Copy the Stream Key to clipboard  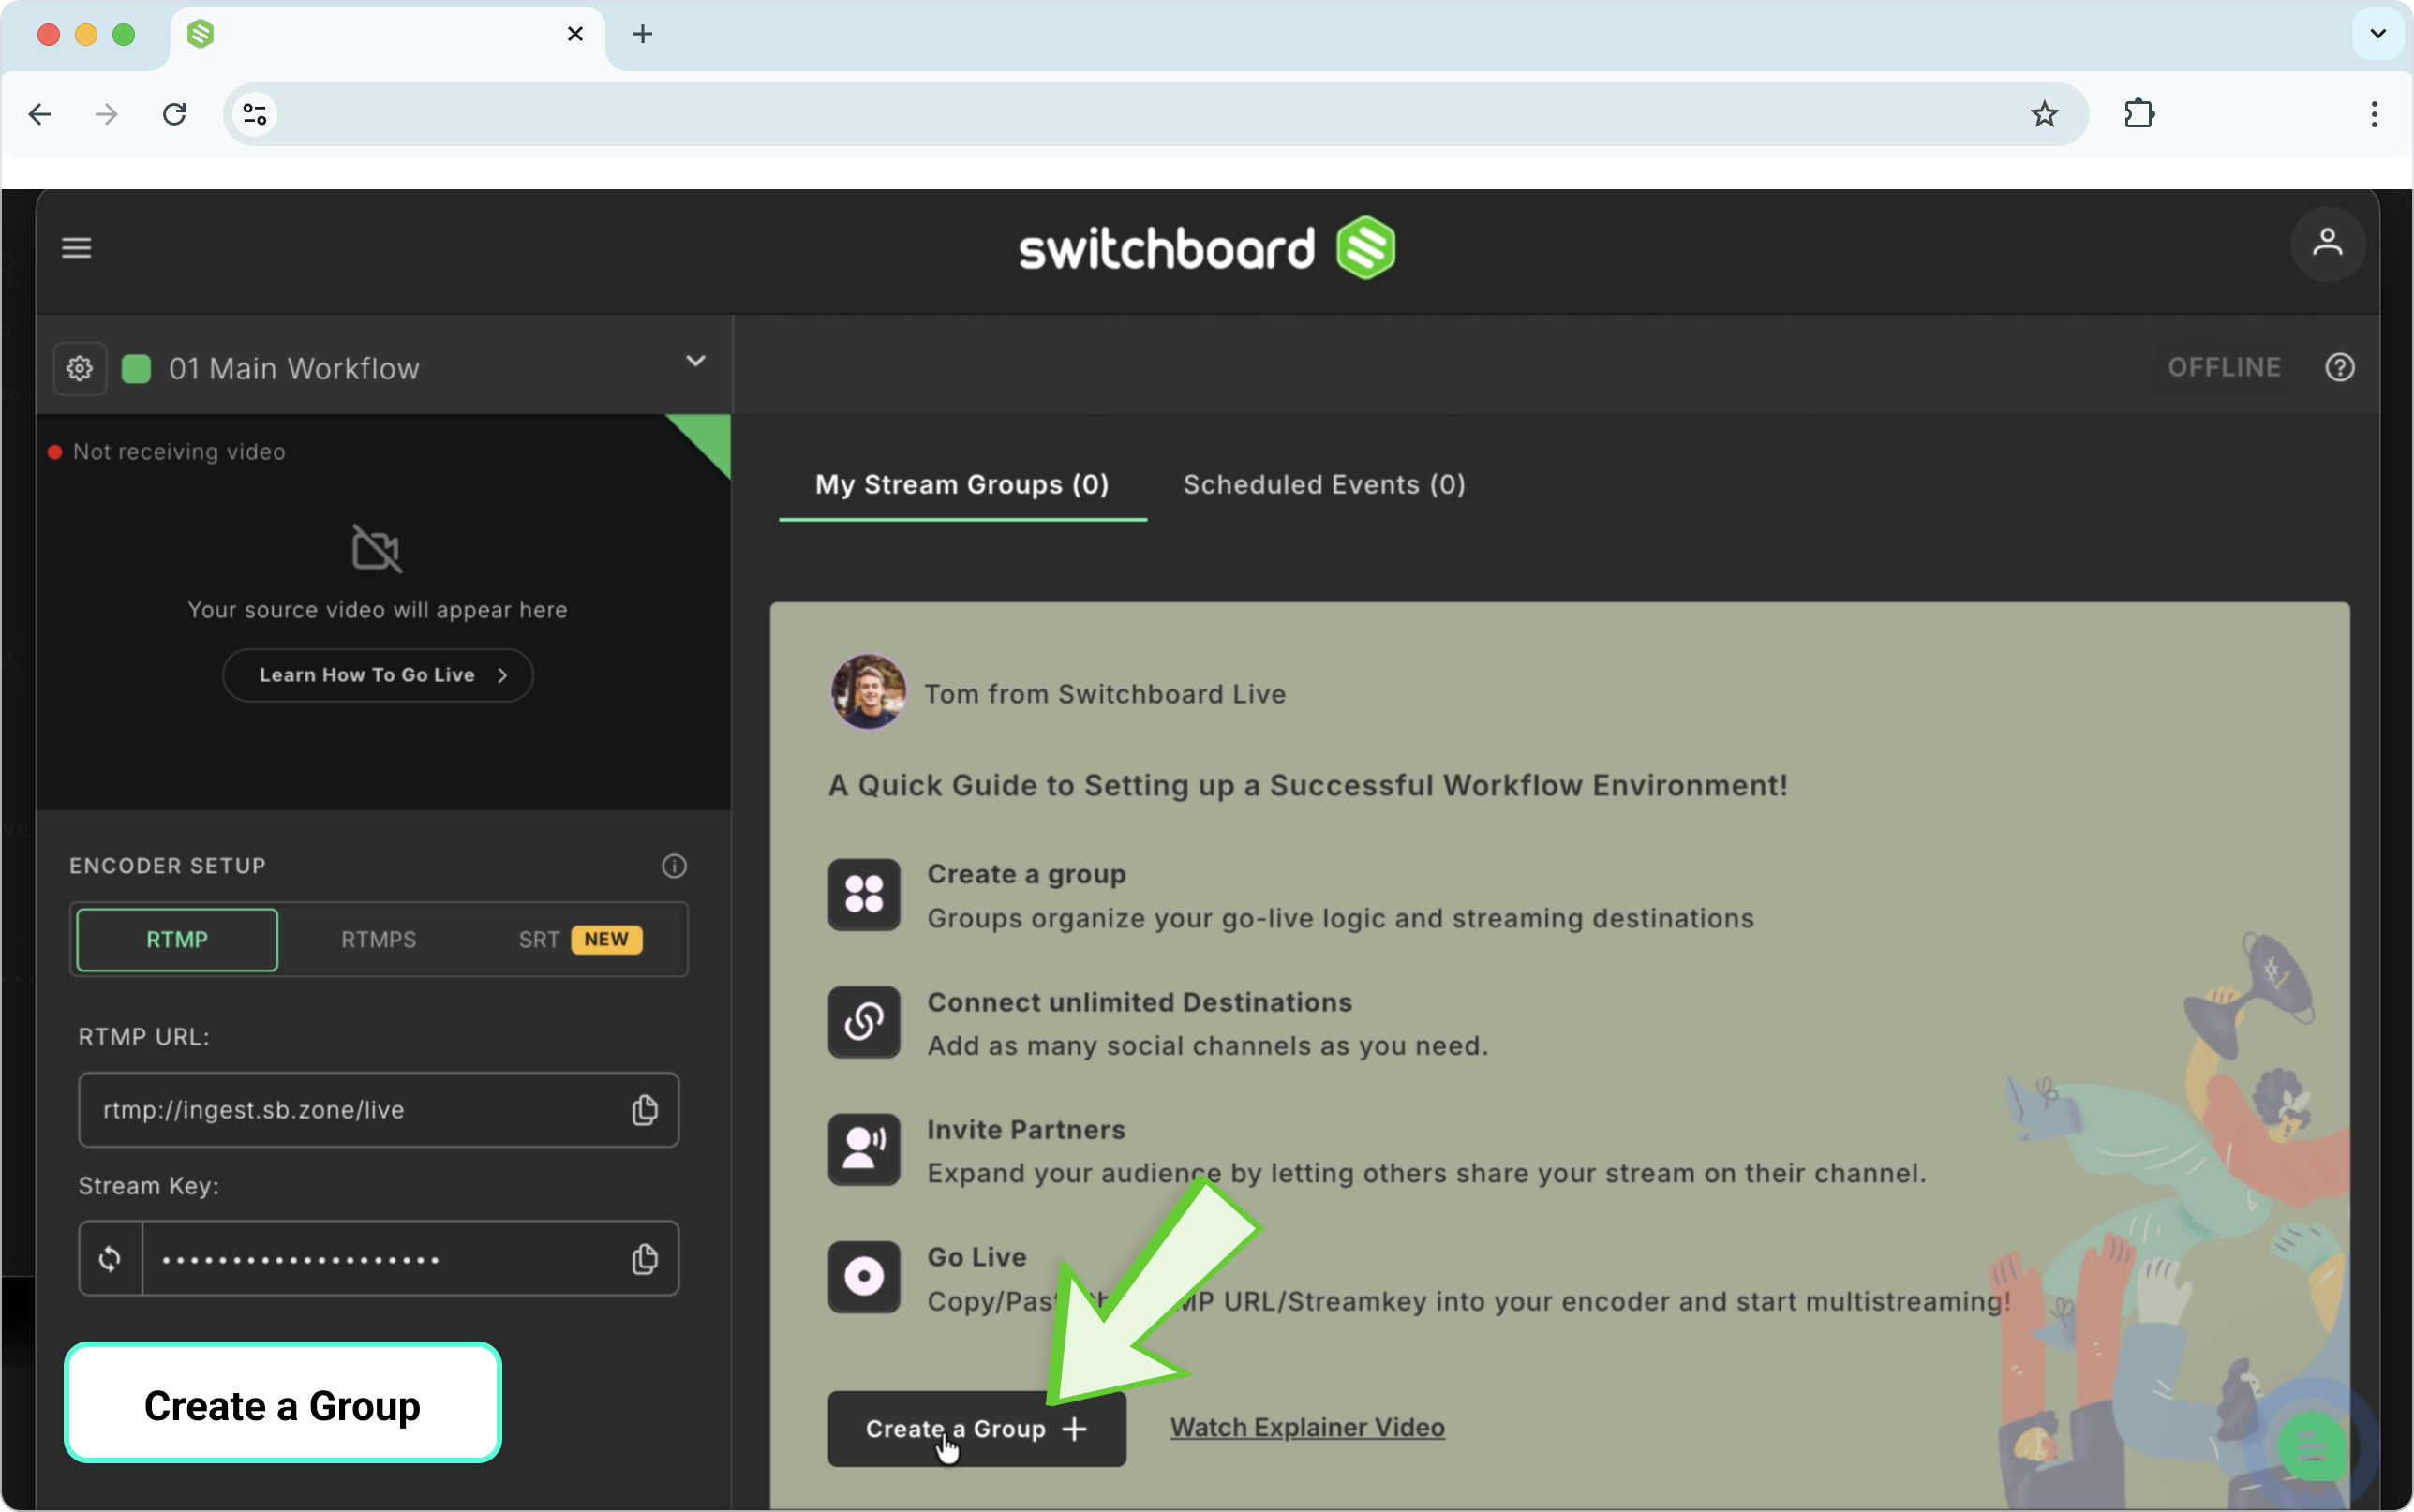coord(645,1259)
